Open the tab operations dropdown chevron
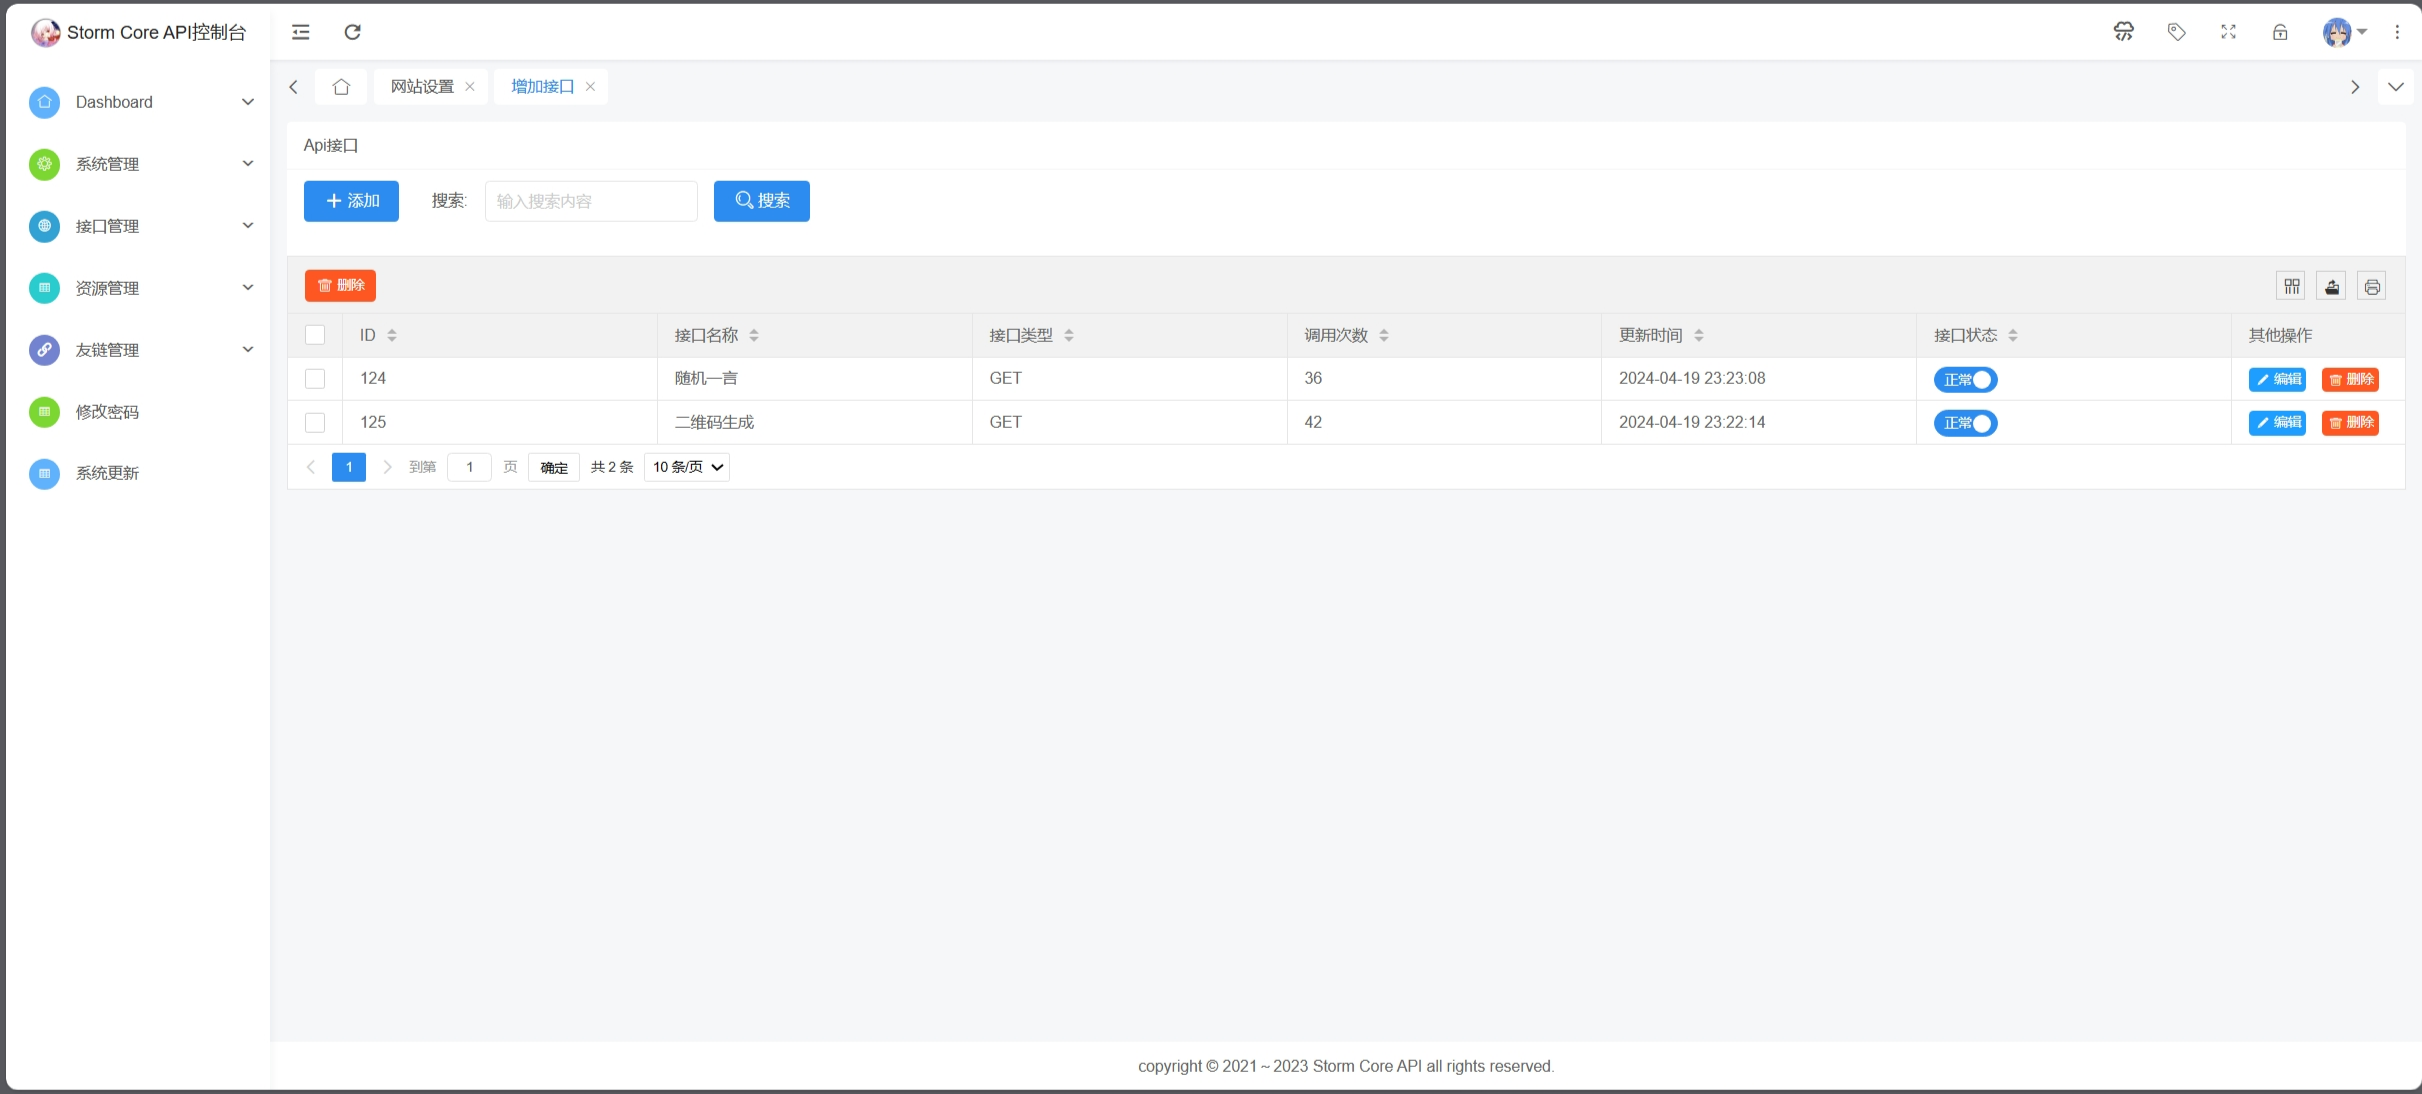The height and width of the screenshot is (1094, 2422). pyautogui.click(x=2396, y=87)
